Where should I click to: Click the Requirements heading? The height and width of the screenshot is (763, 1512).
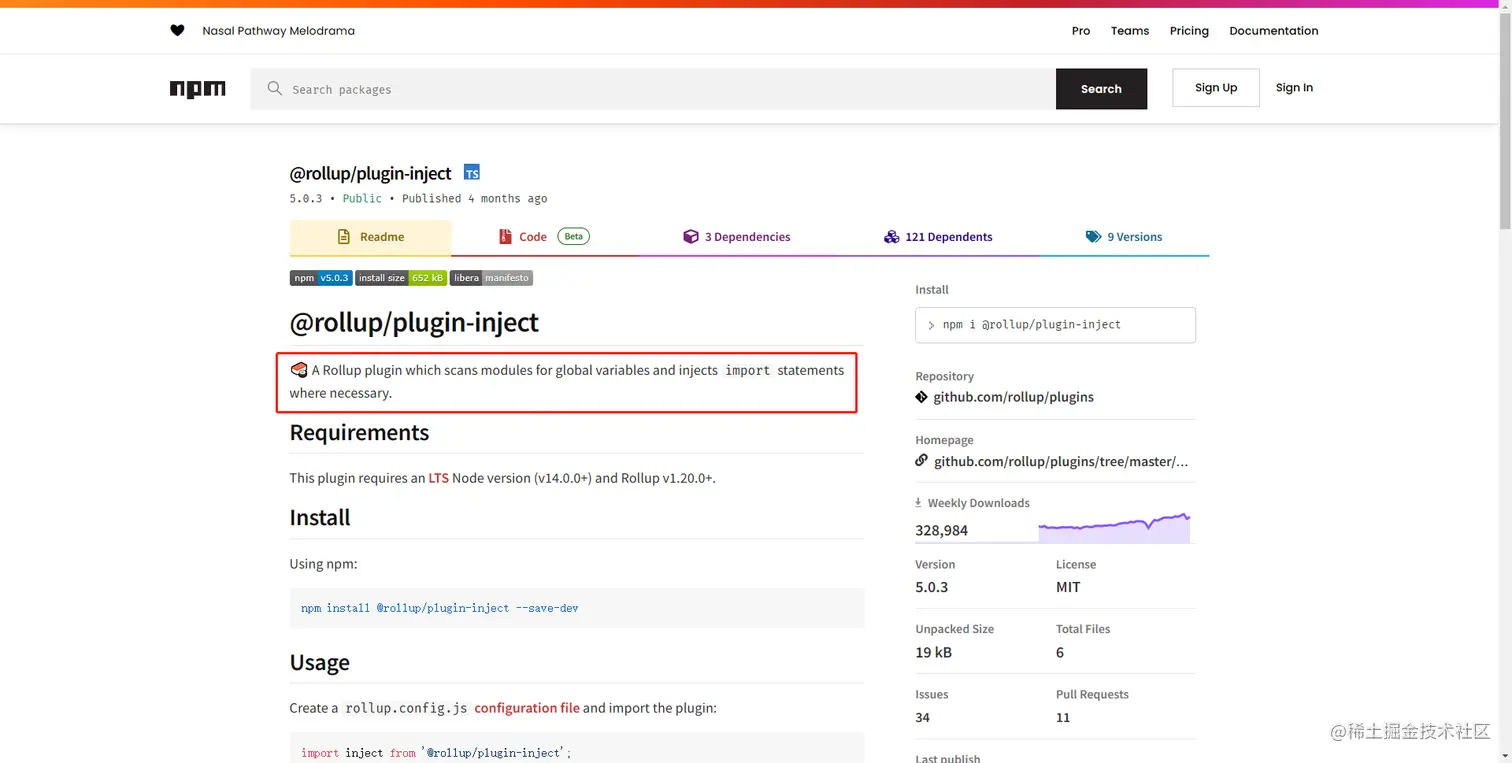tap(359, 433)
